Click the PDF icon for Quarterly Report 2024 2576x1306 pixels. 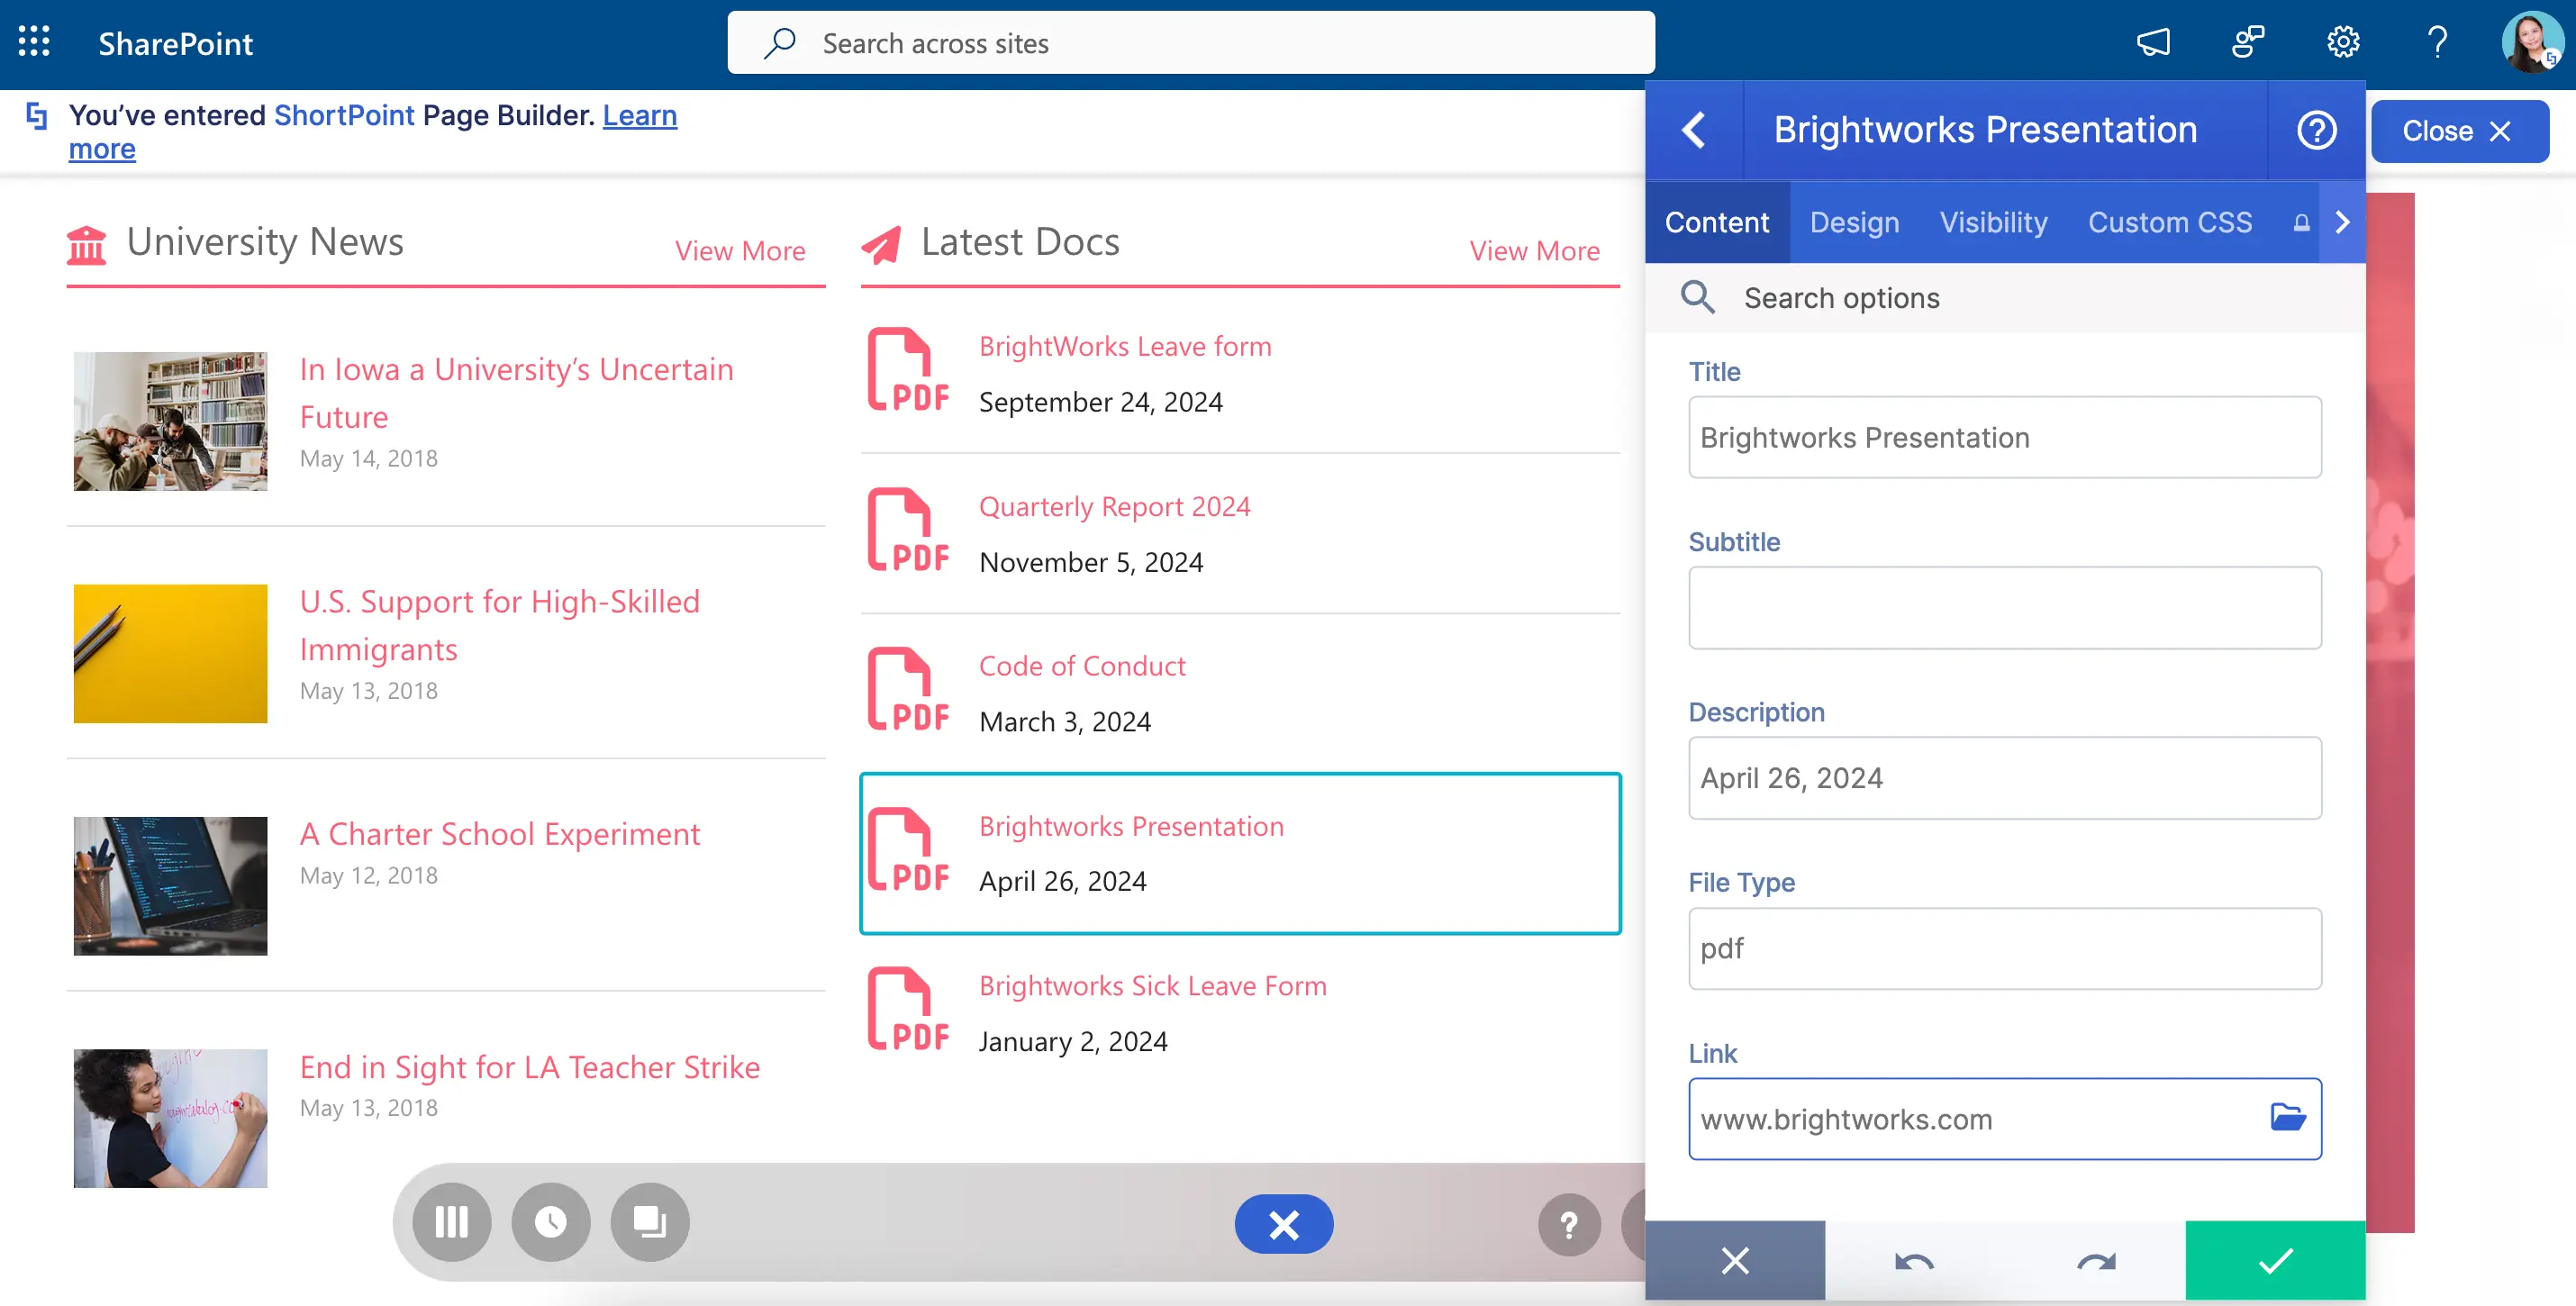pyautogui.click(x=908, y=530)
